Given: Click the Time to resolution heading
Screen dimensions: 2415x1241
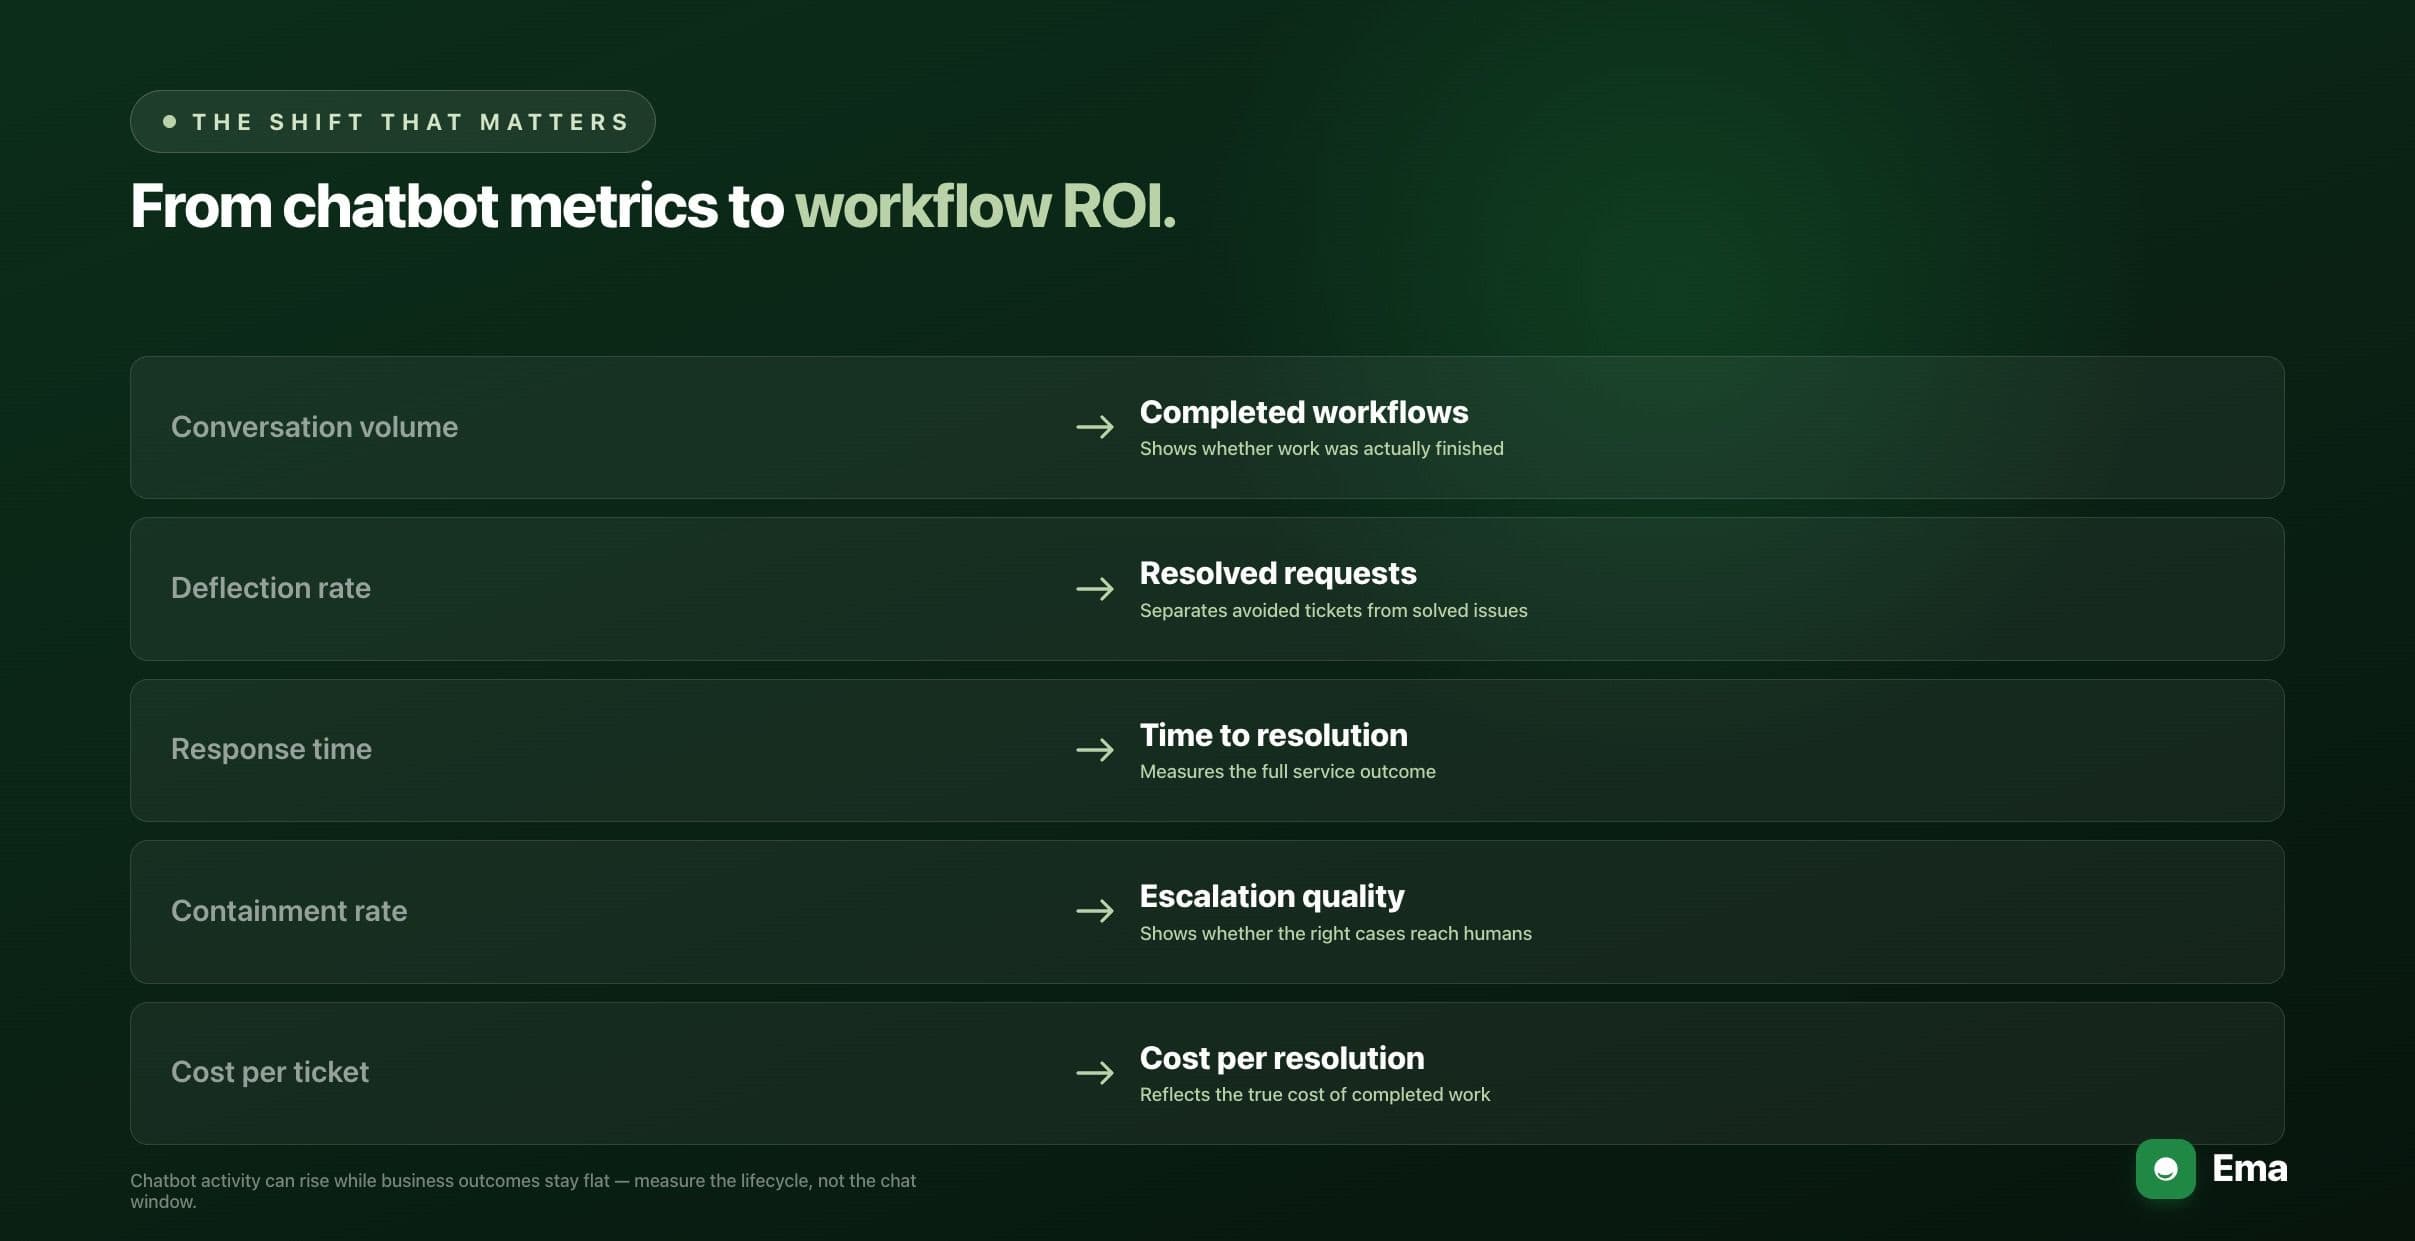Looking at the screenshot, I should point(1273,735).
